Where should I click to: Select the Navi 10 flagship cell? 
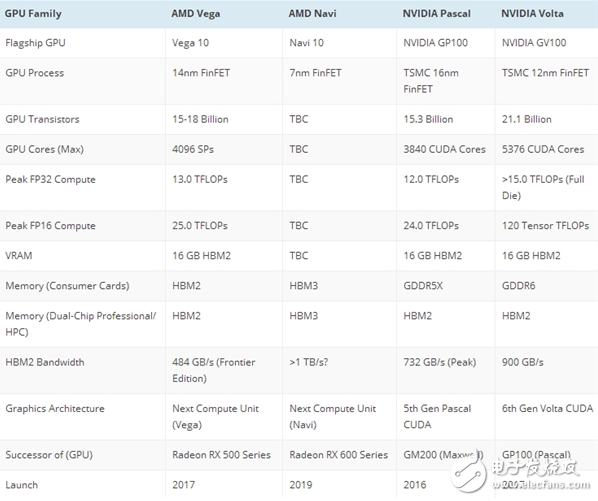pyautogui.click(x=306, y=43)
